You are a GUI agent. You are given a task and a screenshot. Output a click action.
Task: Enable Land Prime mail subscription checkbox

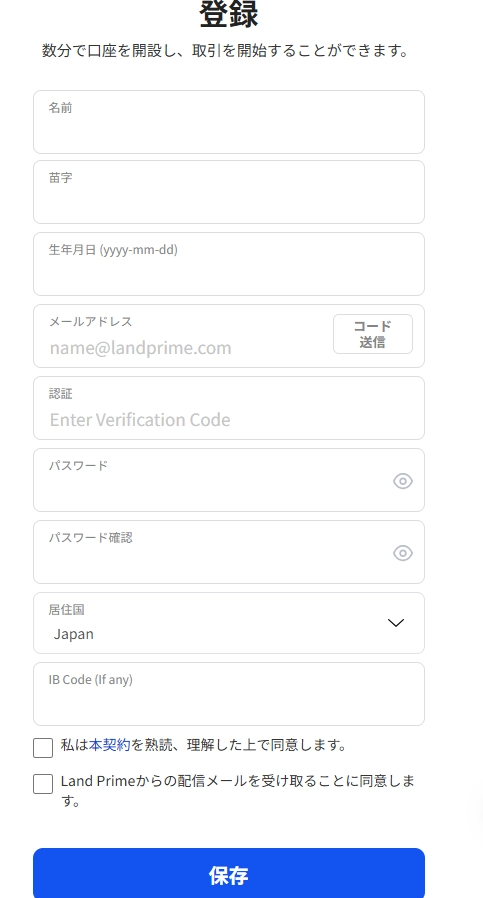(43, 784)
